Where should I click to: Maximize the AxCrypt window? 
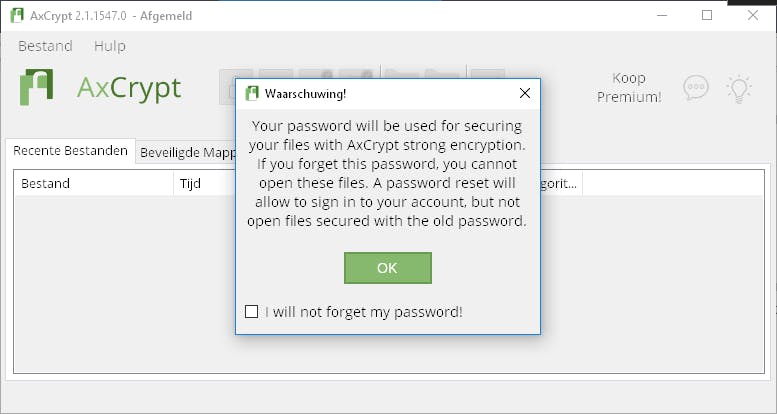[707, 15]
